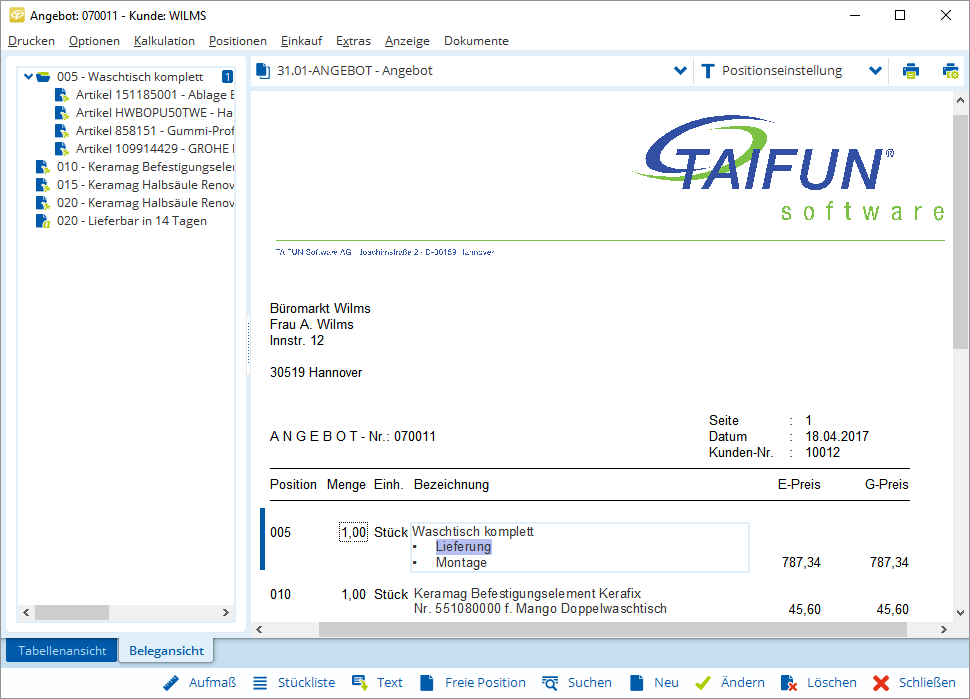Screen dimensions: 970x699
Task: Click Löschen to delete a position
Action: [830, 682]
